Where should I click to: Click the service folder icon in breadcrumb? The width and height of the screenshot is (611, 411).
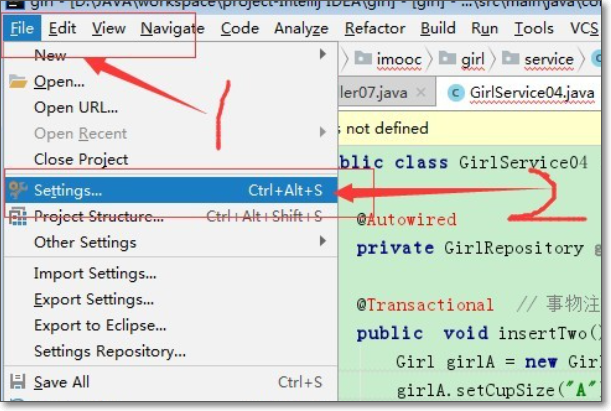click(x=508, y=60)
